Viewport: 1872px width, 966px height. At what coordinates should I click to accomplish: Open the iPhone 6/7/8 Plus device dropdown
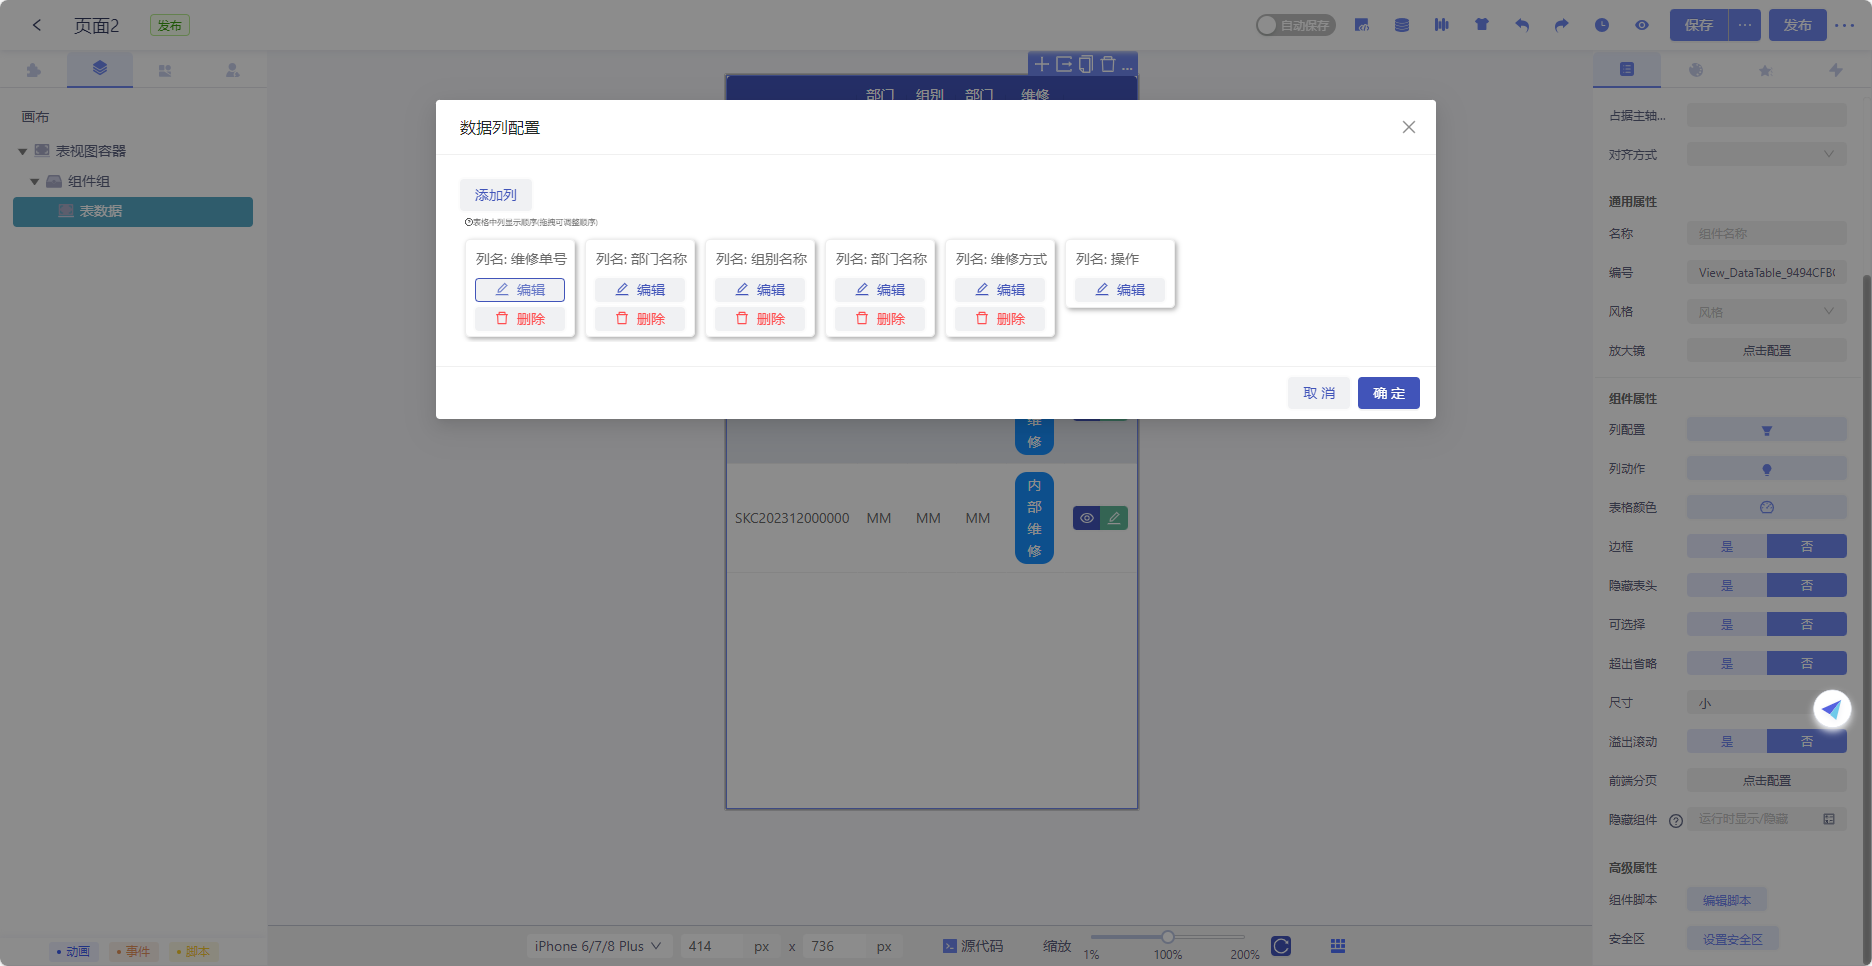pyautogui.click(x=598, y=946)
